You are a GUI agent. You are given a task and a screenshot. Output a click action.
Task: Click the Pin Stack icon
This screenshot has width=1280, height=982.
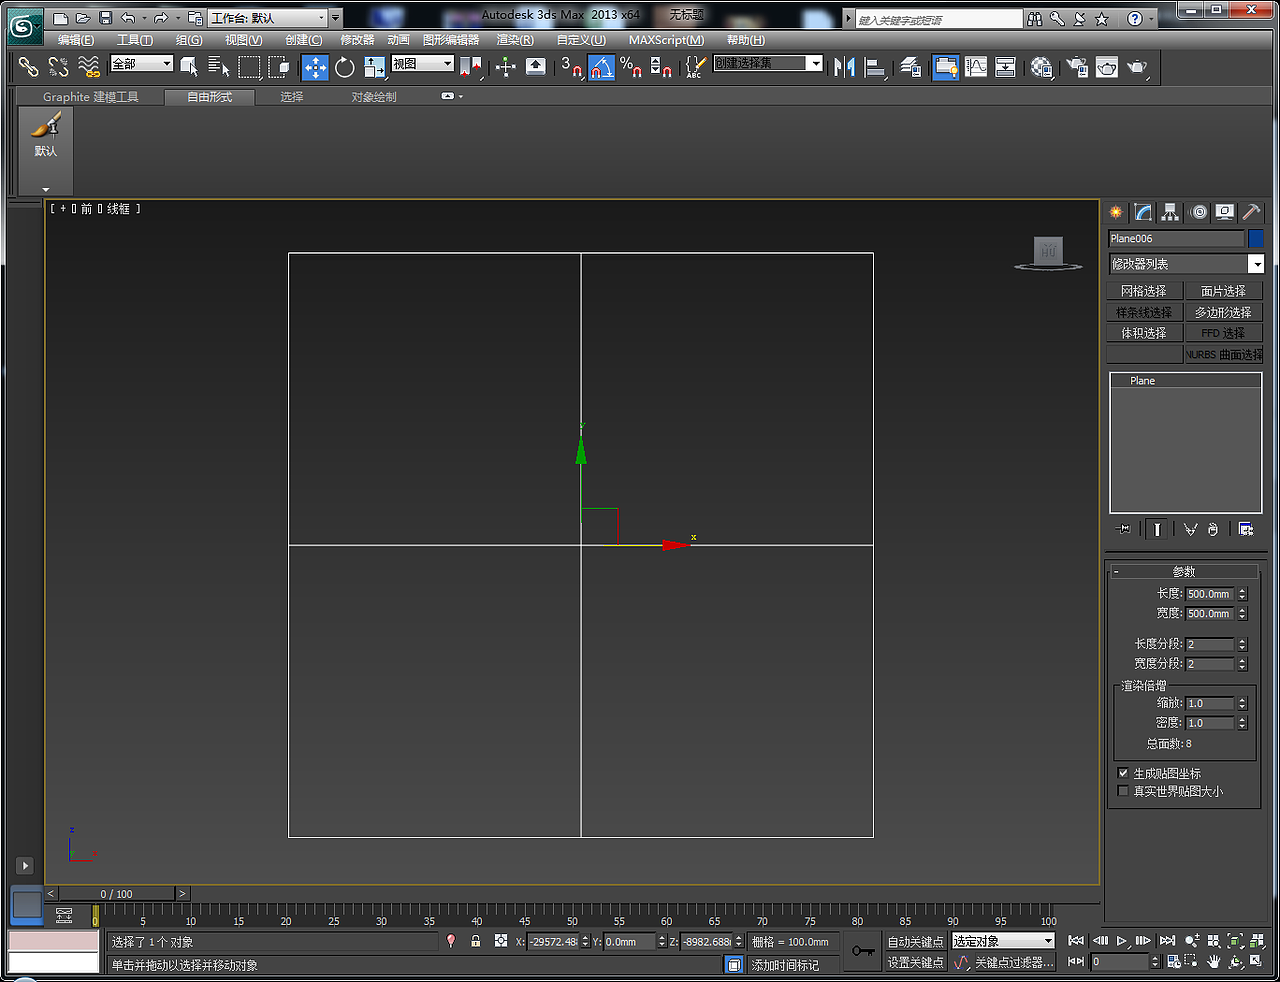click(1124, 529)
